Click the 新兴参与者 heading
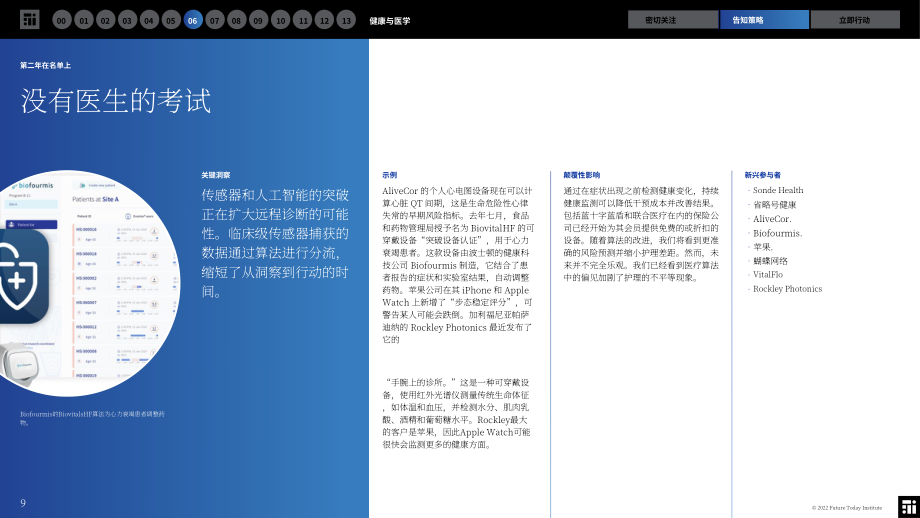This screenshot has height=518, width=920. tap(762, 175)
